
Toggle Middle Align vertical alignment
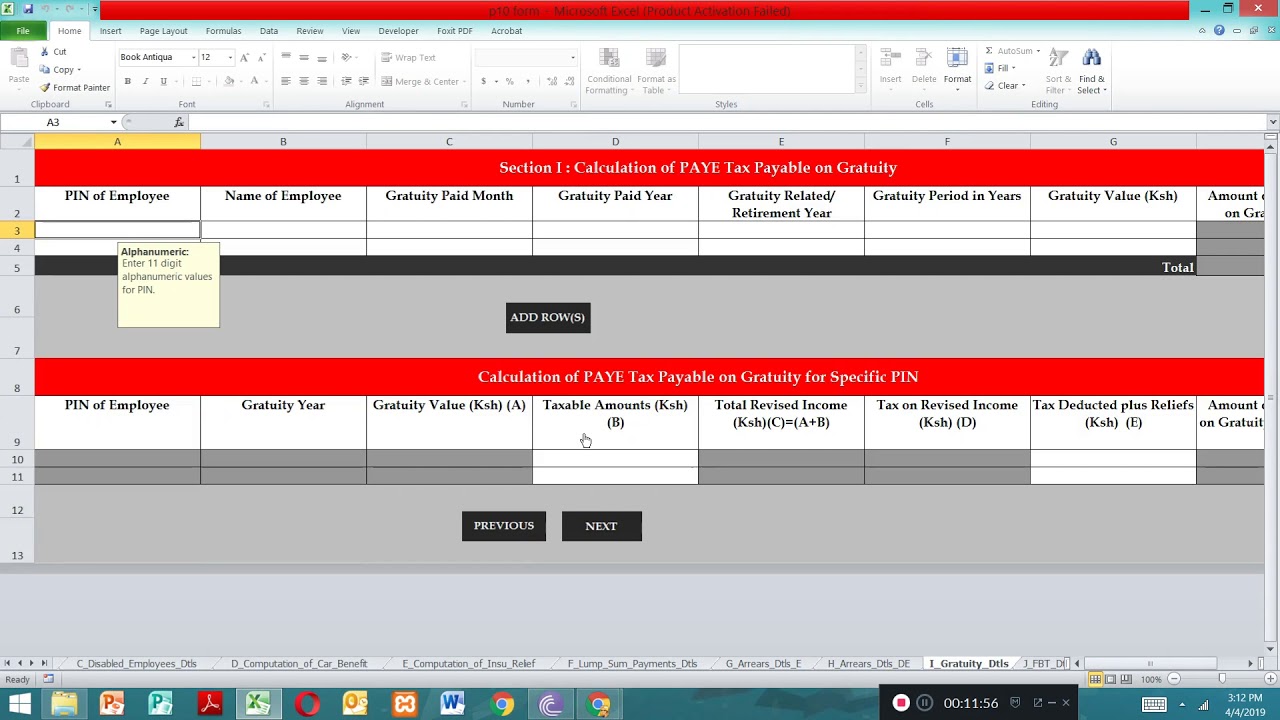[x=304, y=57]
